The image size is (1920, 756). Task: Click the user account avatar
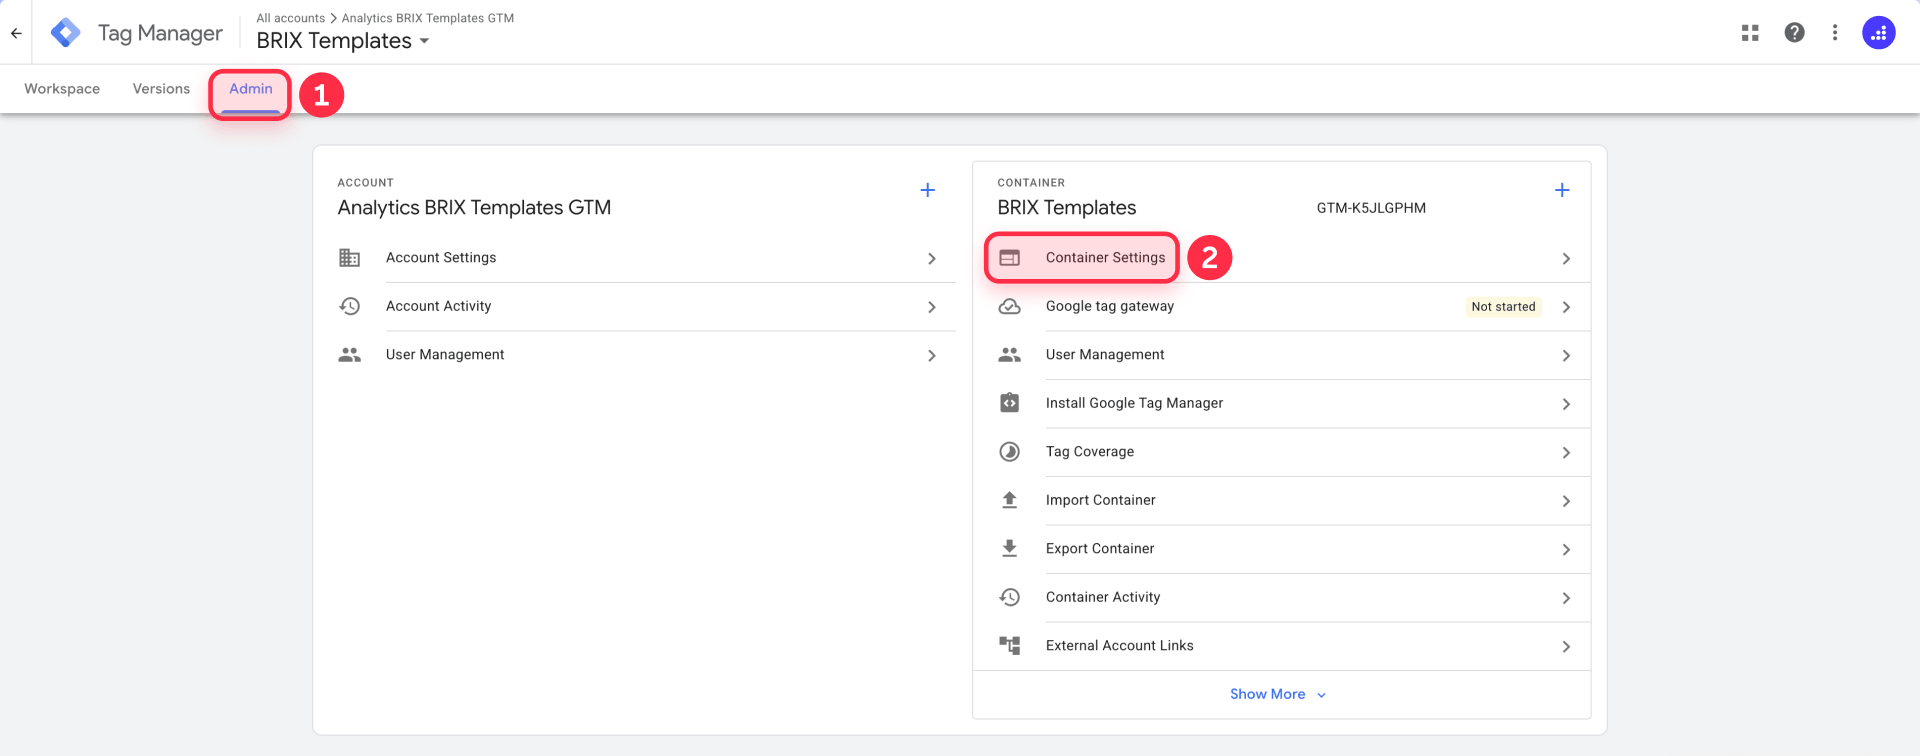[x=1879, y=33]
